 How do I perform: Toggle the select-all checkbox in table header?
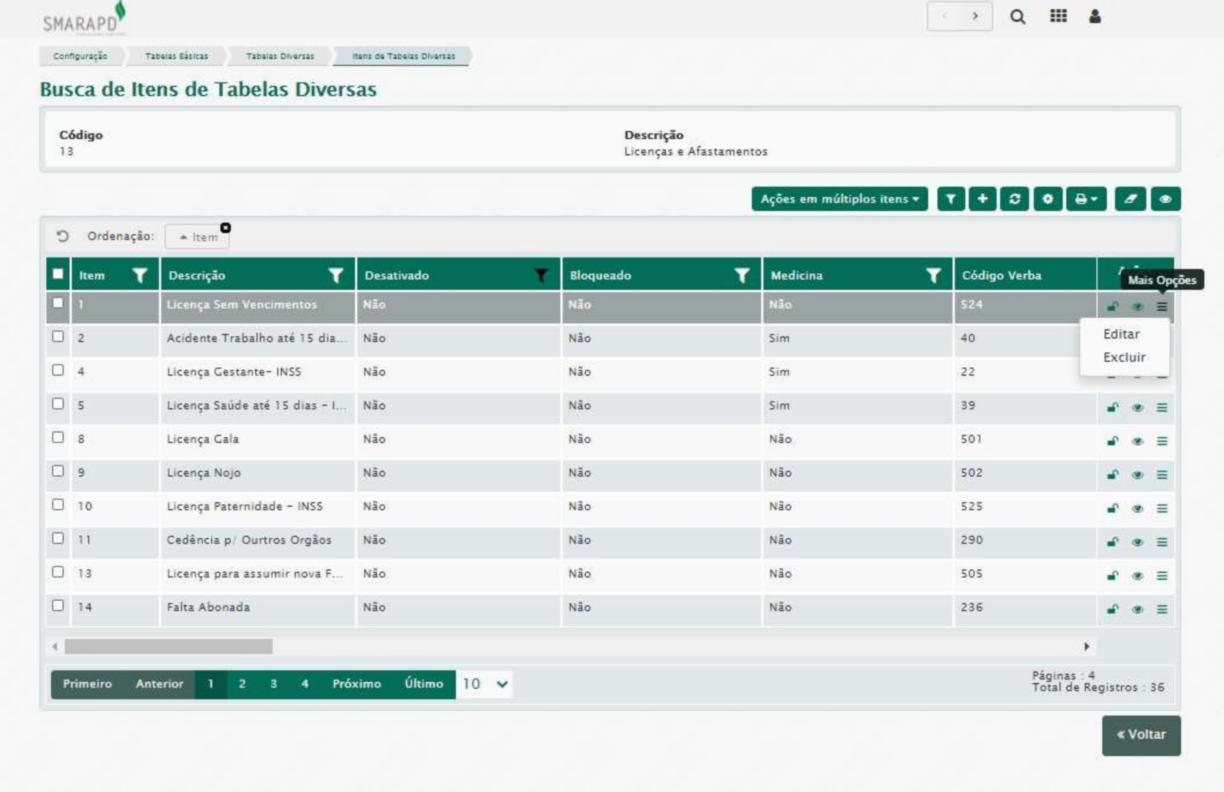[x=59, y=273]
